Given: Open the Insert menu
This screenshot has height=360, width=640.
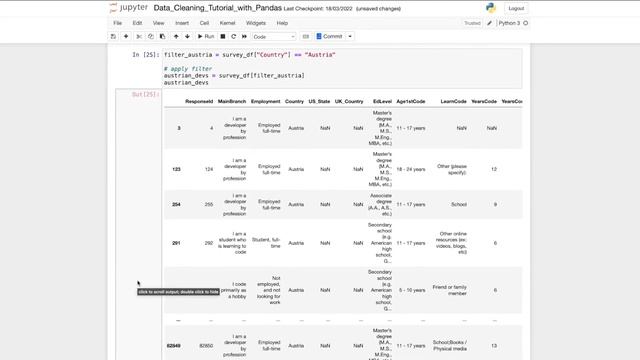Looking at the screenshot, I should [182, 23].
